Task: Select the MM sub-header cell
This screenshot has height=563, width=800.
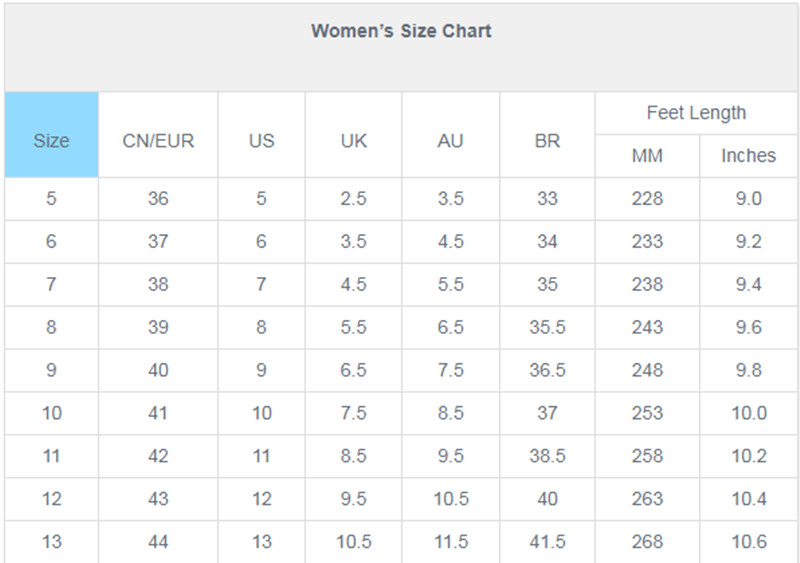Action: pyautogui.click(x=647, y=156)
